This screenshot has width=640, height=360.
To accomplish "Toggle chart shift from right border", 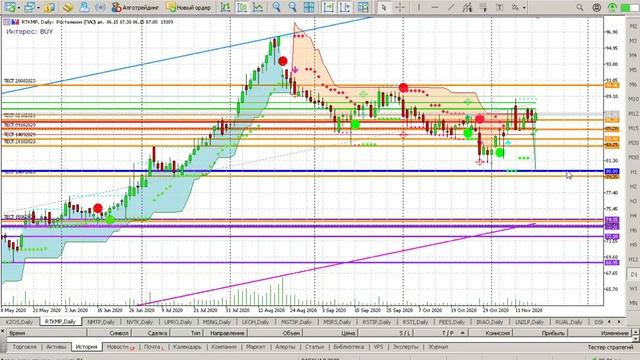I will click(x=345, y=7).
